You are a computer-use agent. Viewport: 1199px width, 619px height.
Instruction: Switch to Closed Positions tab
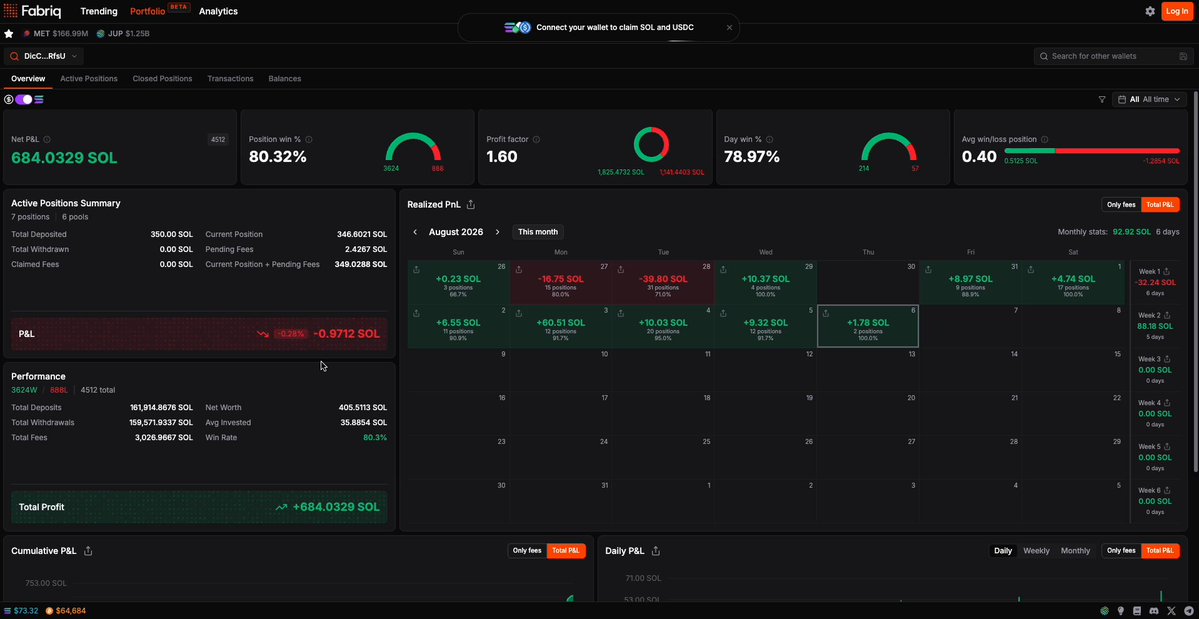coord(162,79)
